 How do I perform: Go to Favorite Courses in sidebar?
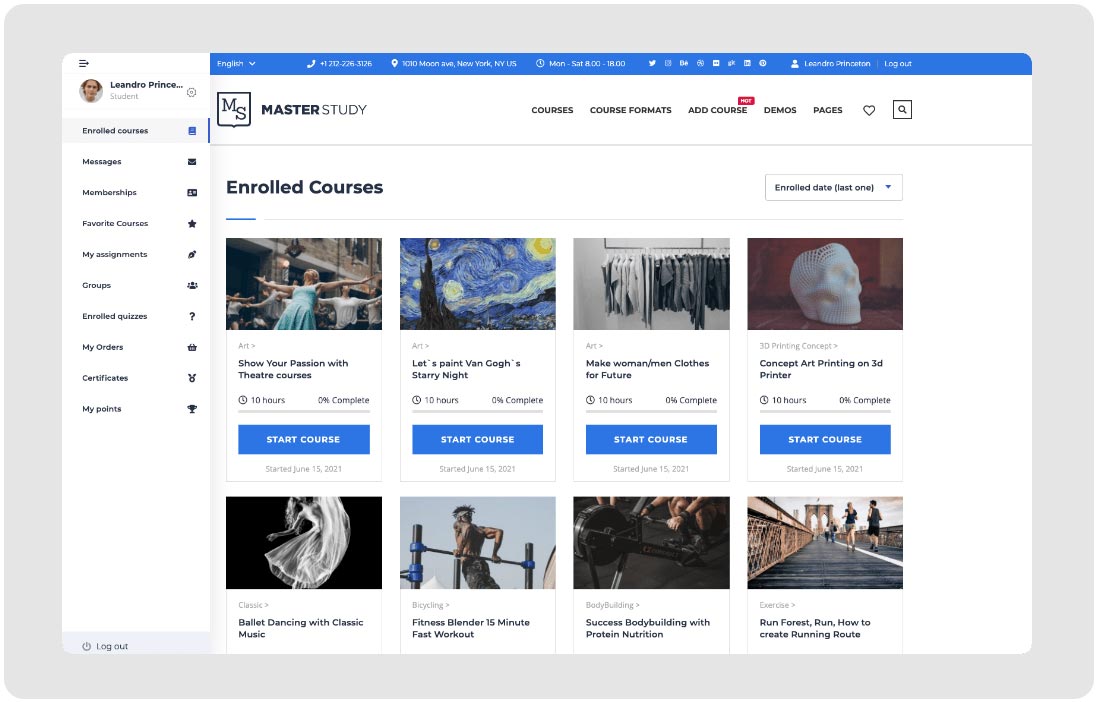[136, 224]
